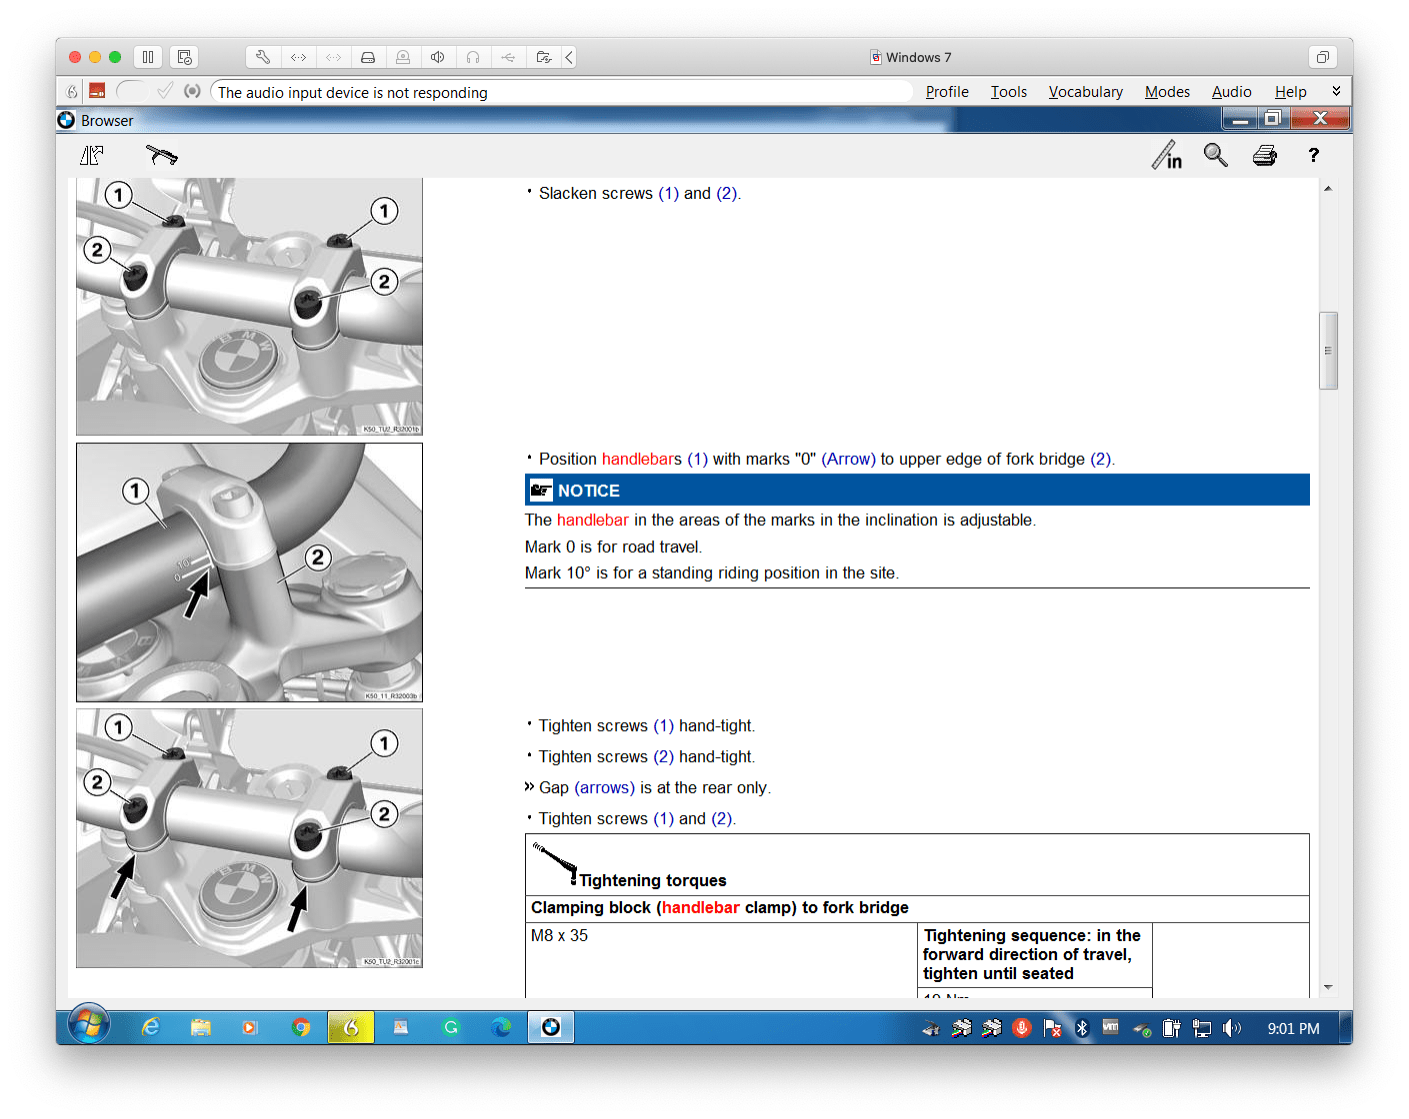The height and width of the screenshot is (1119, 1409).
Task: Open Windows Explorer folder from taskbar
Action: pos(201,1027)
